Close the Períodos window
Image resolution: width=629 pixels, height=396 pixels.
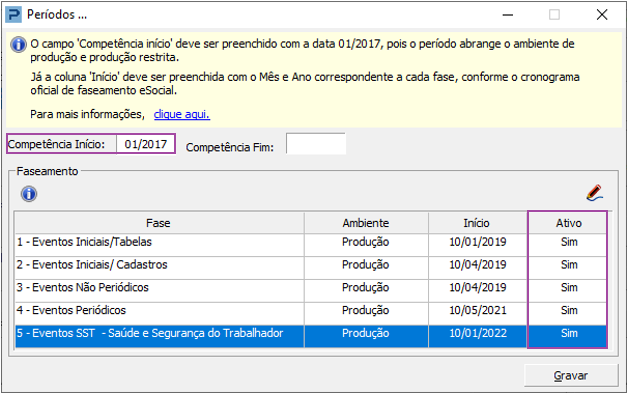coord(602,15)
